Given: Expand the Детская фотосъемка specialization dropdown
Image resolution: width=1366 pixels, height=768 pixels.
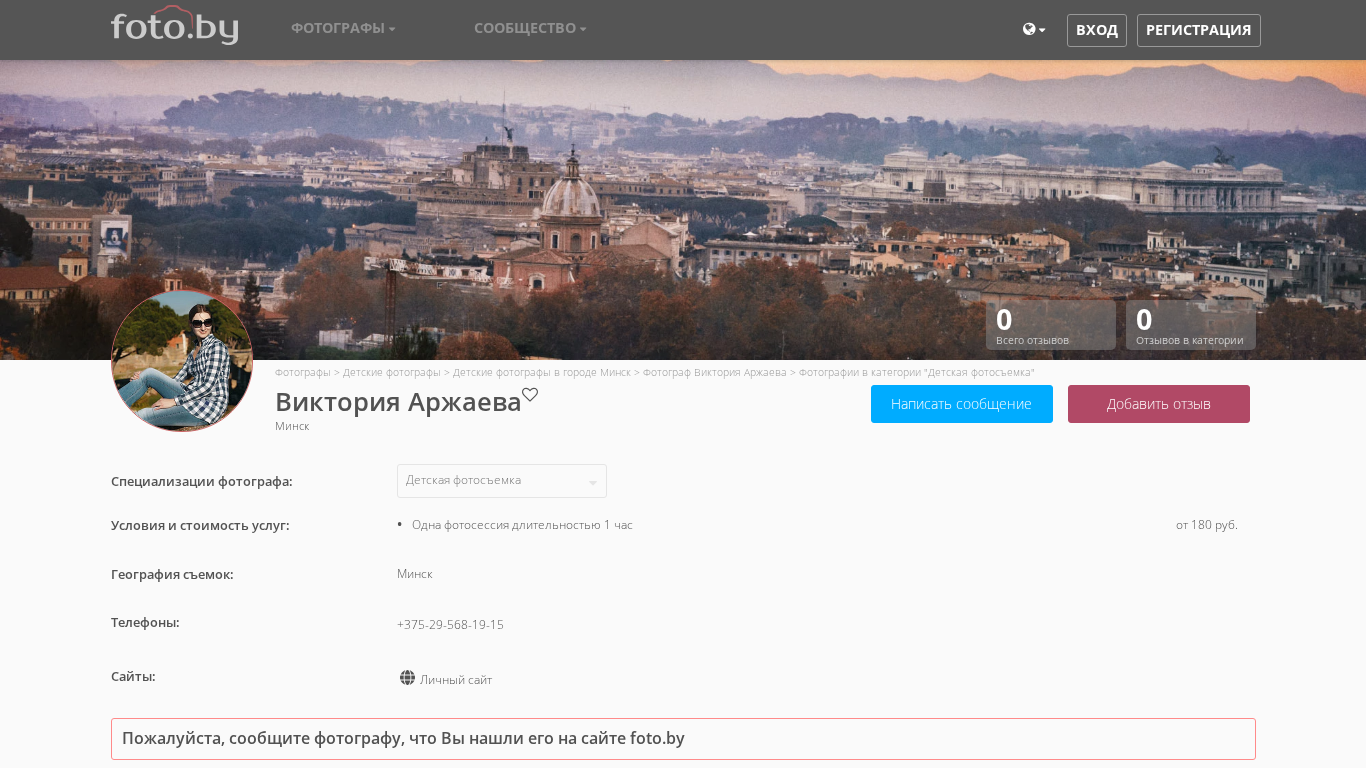Looking at the screenshot, I should [x=502, y=481].
